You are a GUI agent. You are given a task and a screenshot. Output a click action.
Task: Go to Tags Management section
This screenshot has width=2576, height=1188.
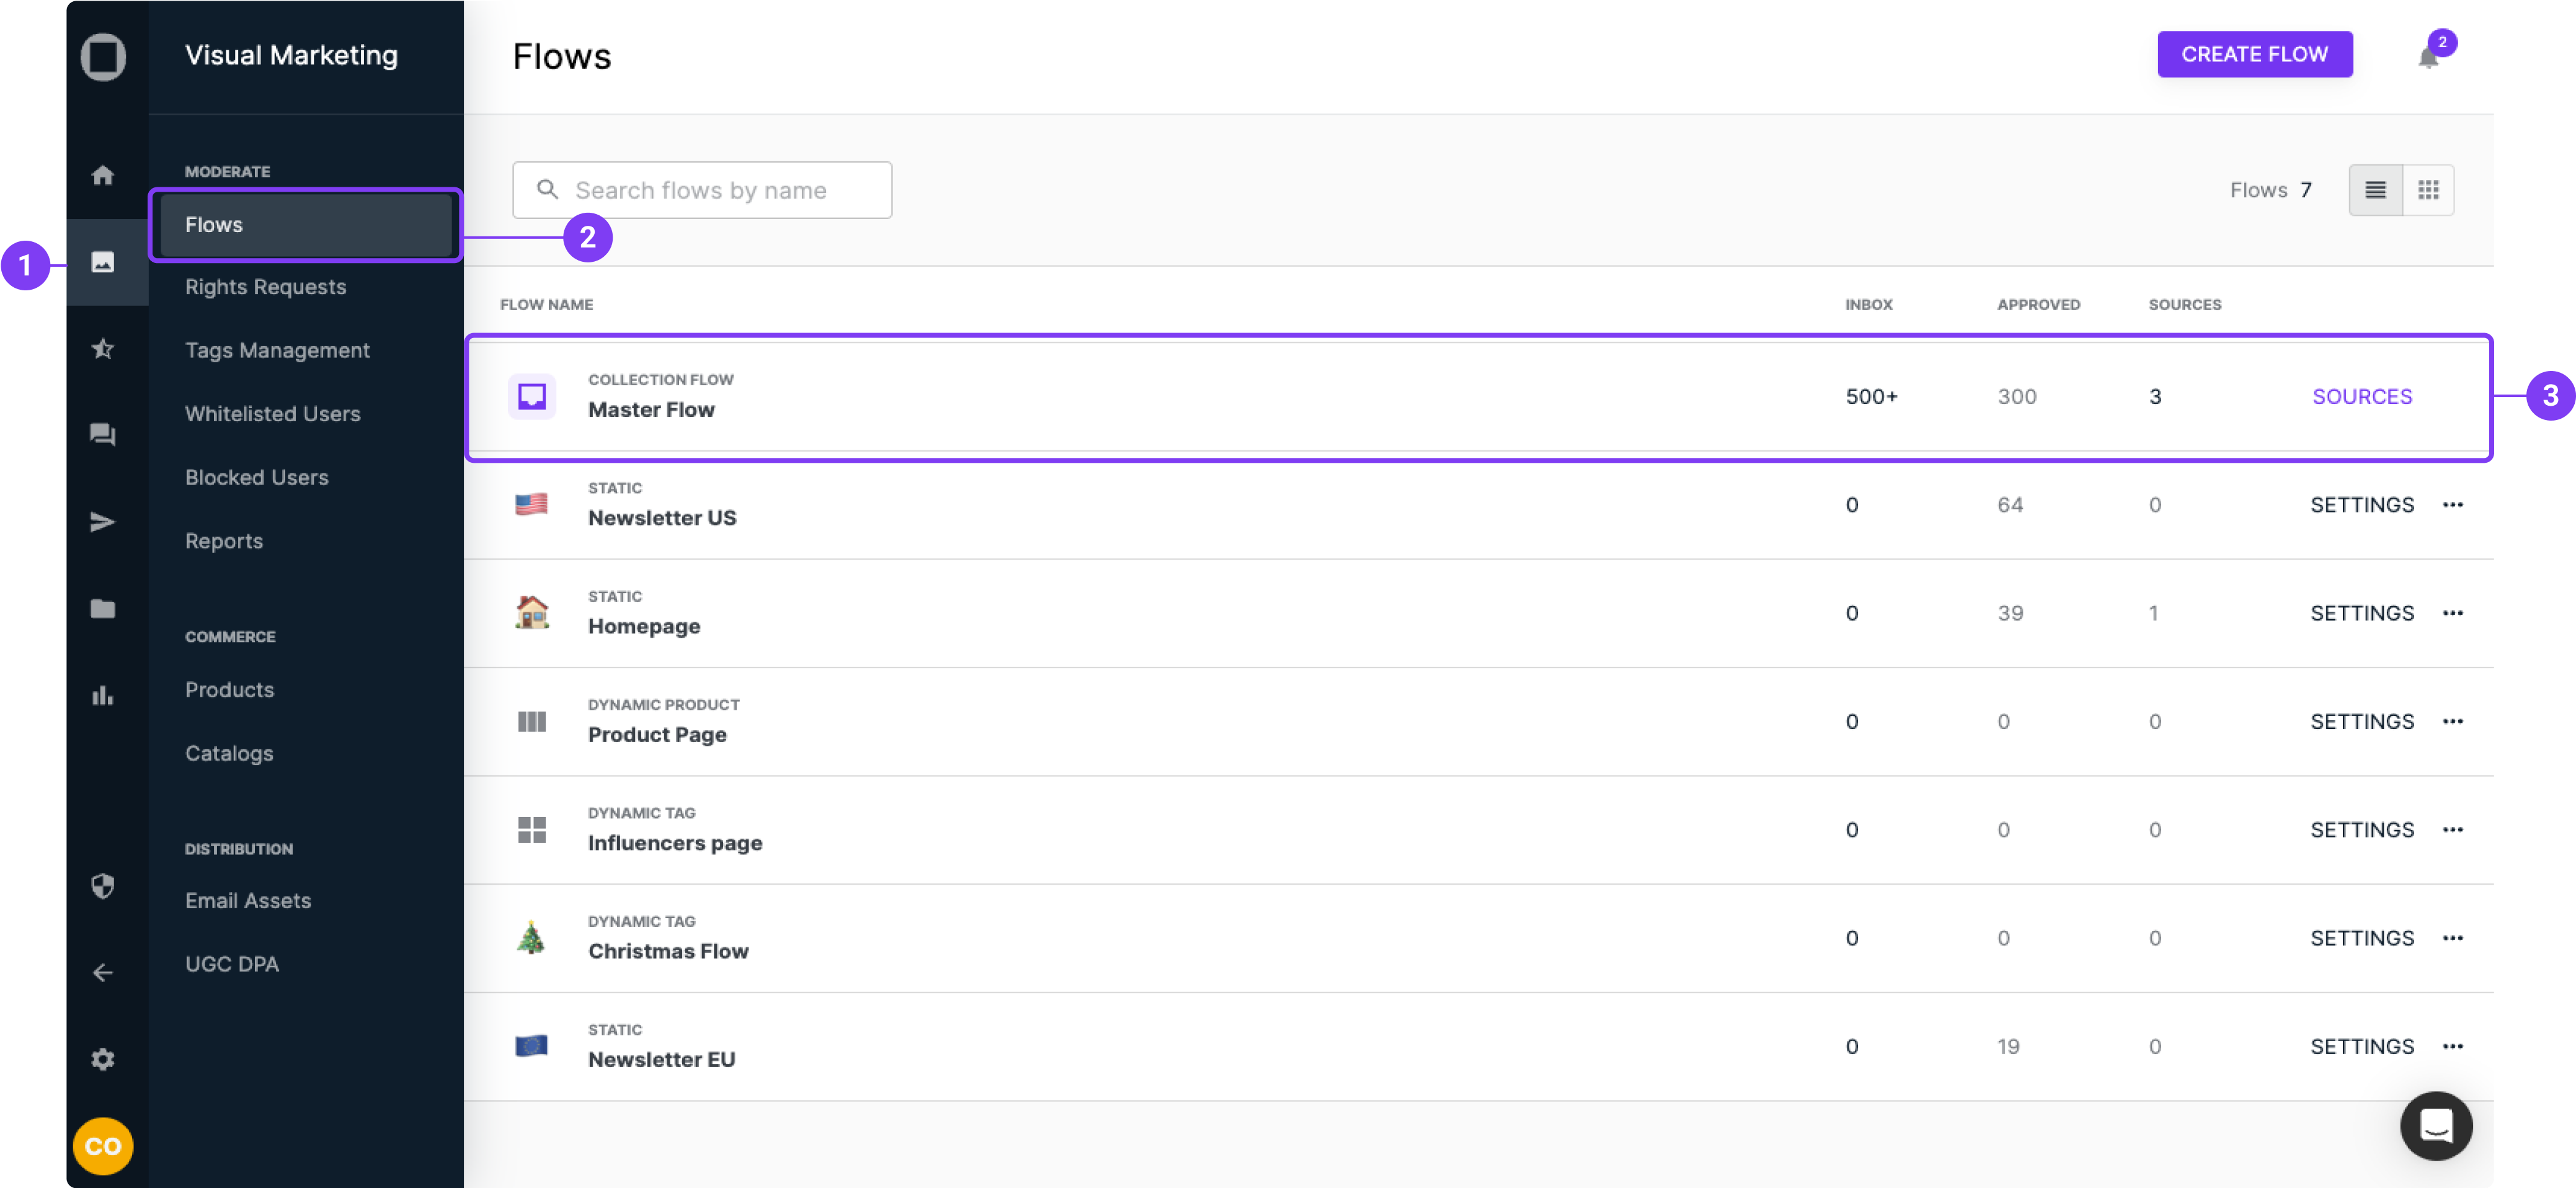[x=277, y=350]
